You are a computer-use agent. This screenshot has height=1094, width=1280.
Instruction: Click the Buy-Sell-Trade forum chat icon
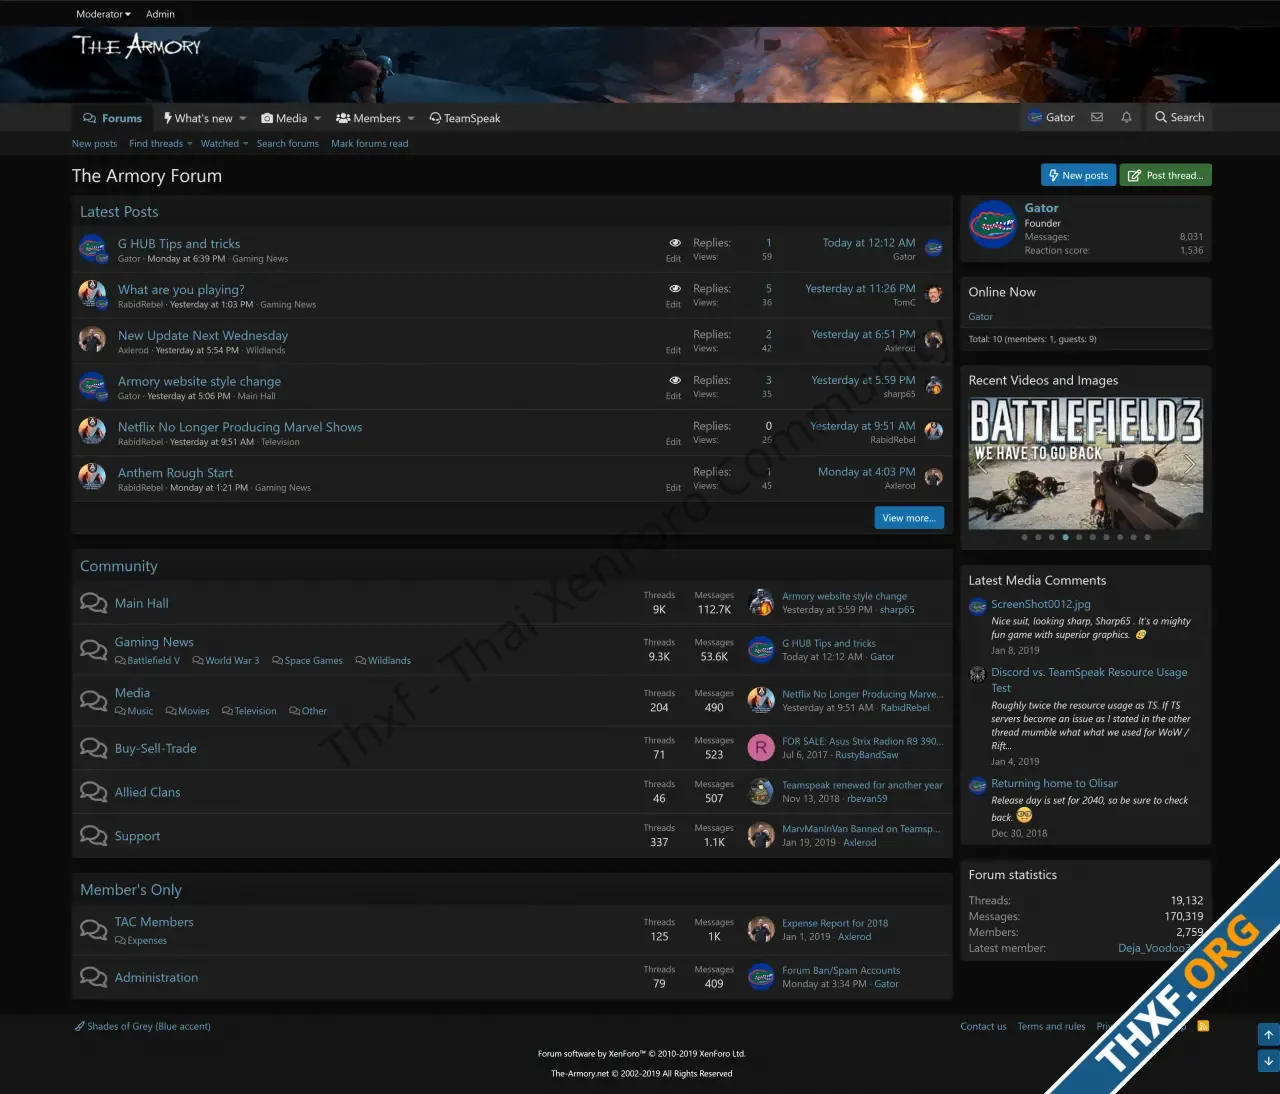93,748
